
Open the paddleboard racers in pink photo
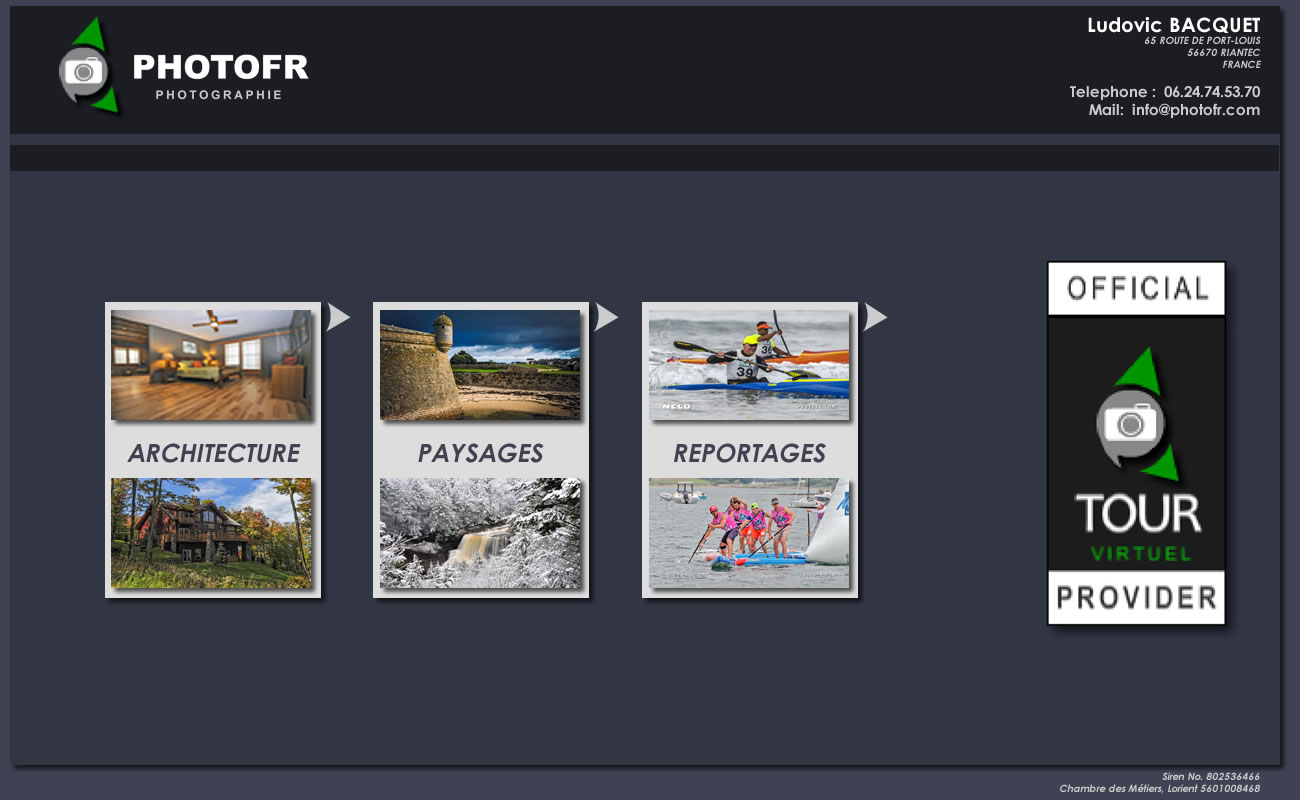pos(749,533)
